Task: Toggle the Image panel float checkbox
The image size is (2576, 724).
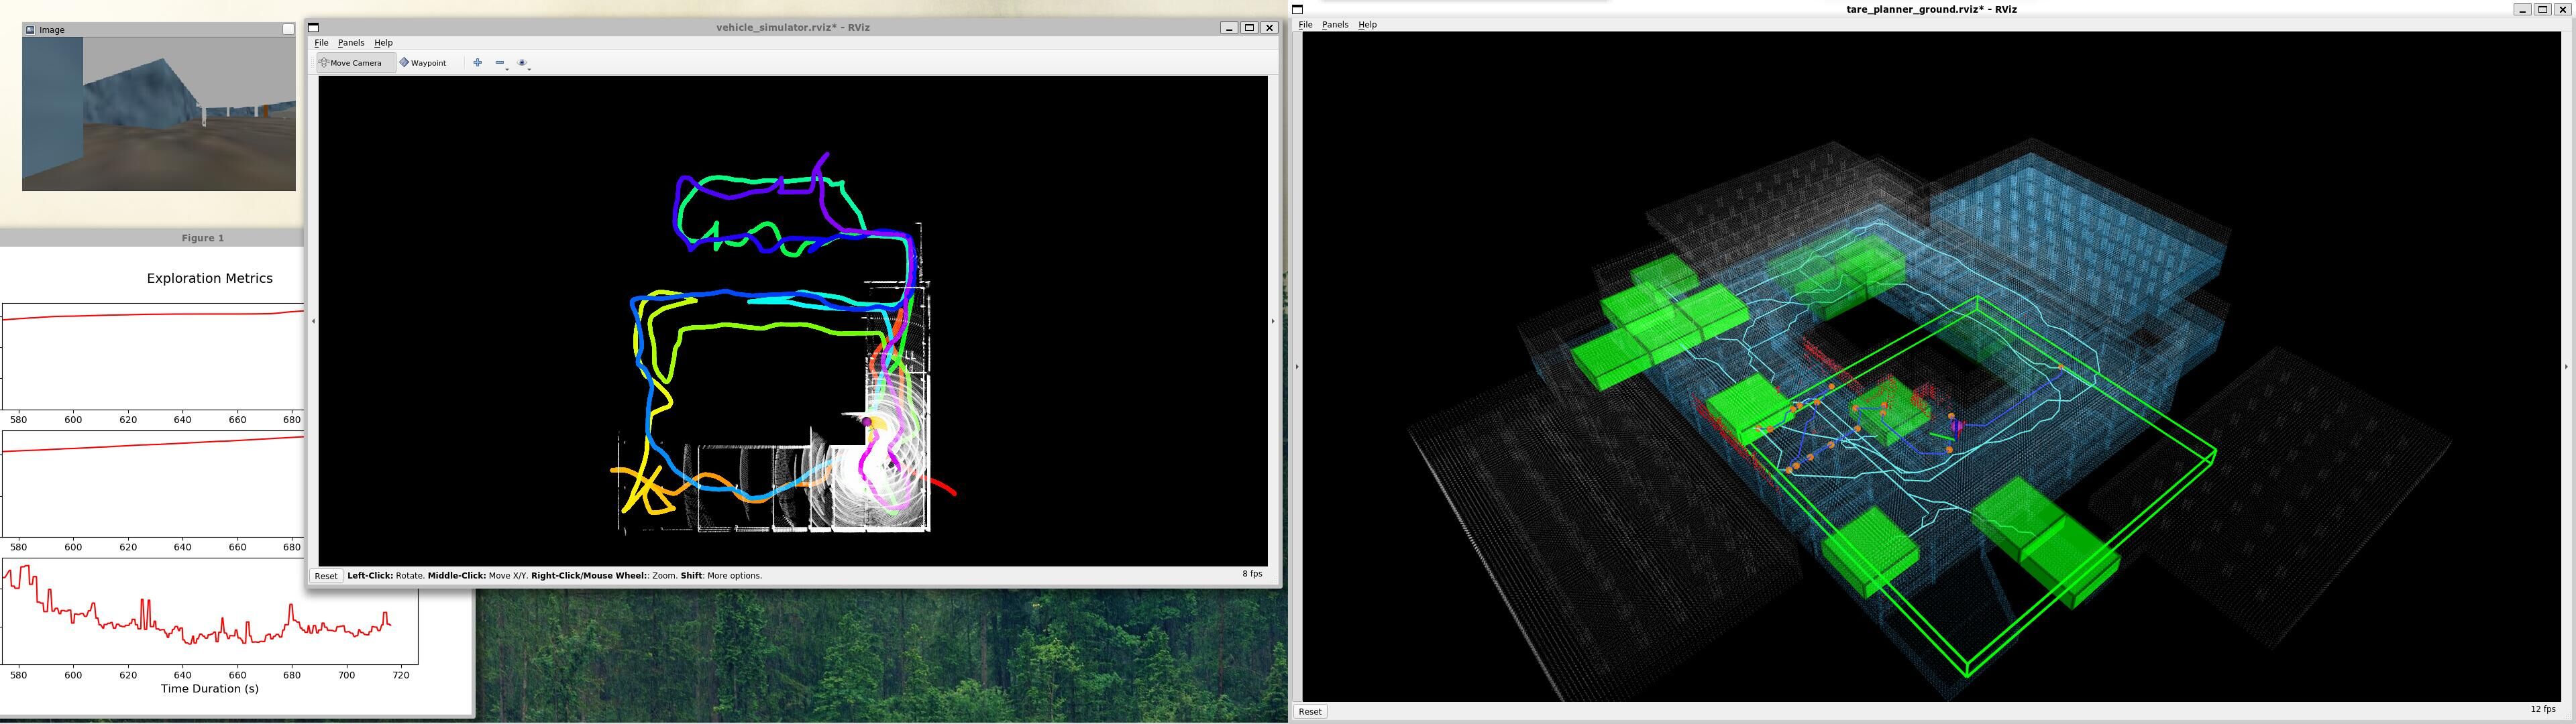Action: tap(288, 30)
